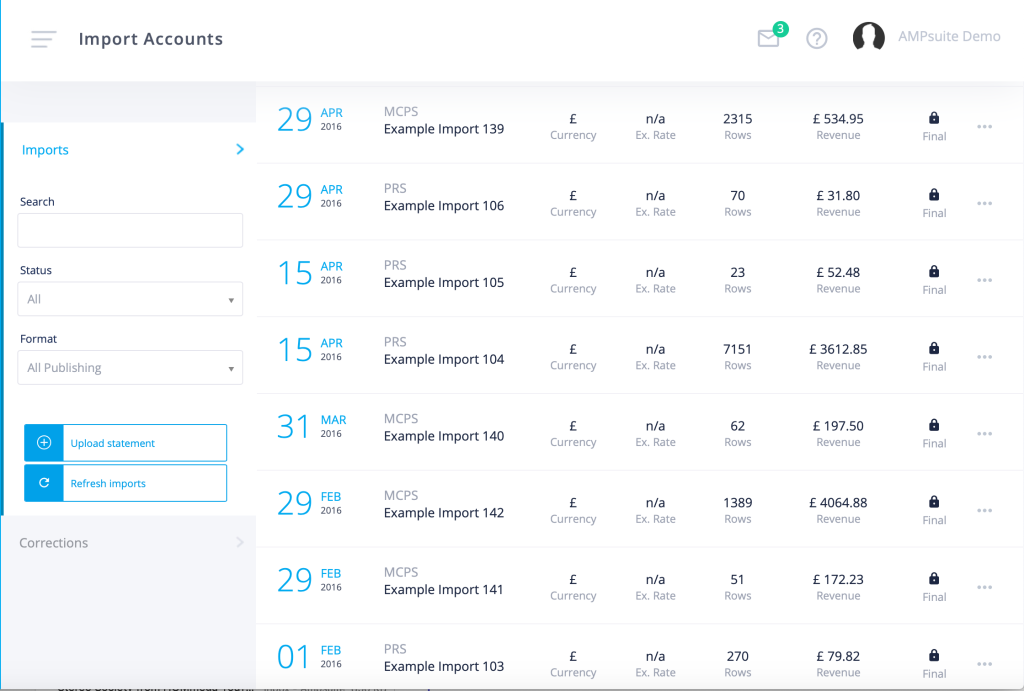Click the AMPsuite Demo user avatar
This screenshot has height=691, width=1024.
pyautogui.click(x=869, y=37)
